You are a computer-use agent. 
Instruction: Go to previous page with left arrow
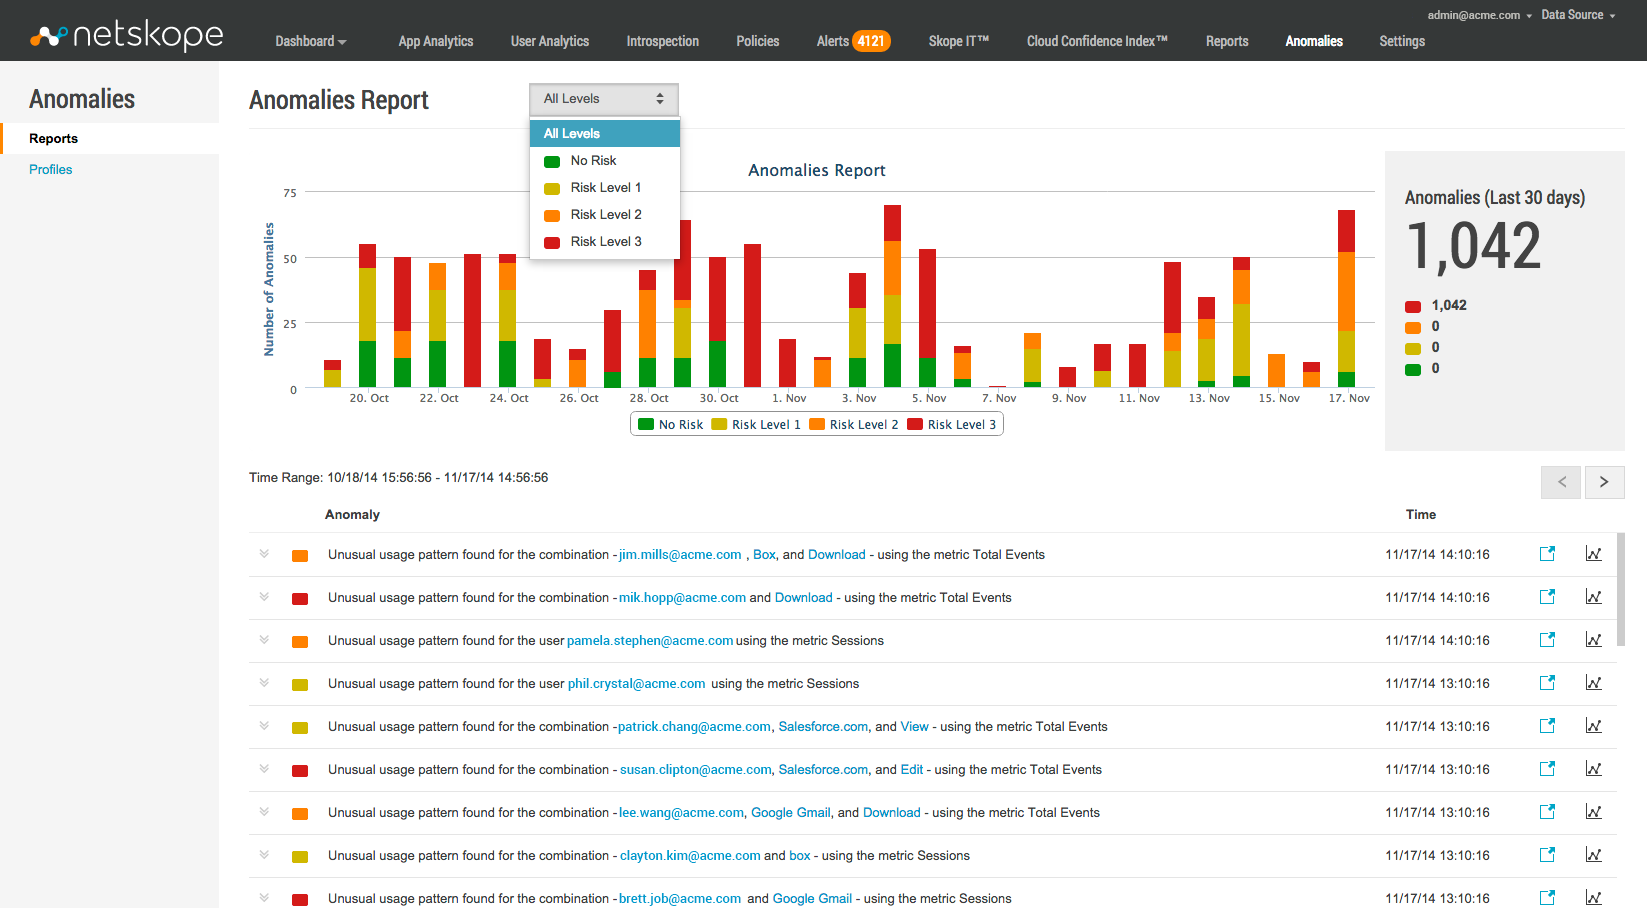click(1561, 482)
